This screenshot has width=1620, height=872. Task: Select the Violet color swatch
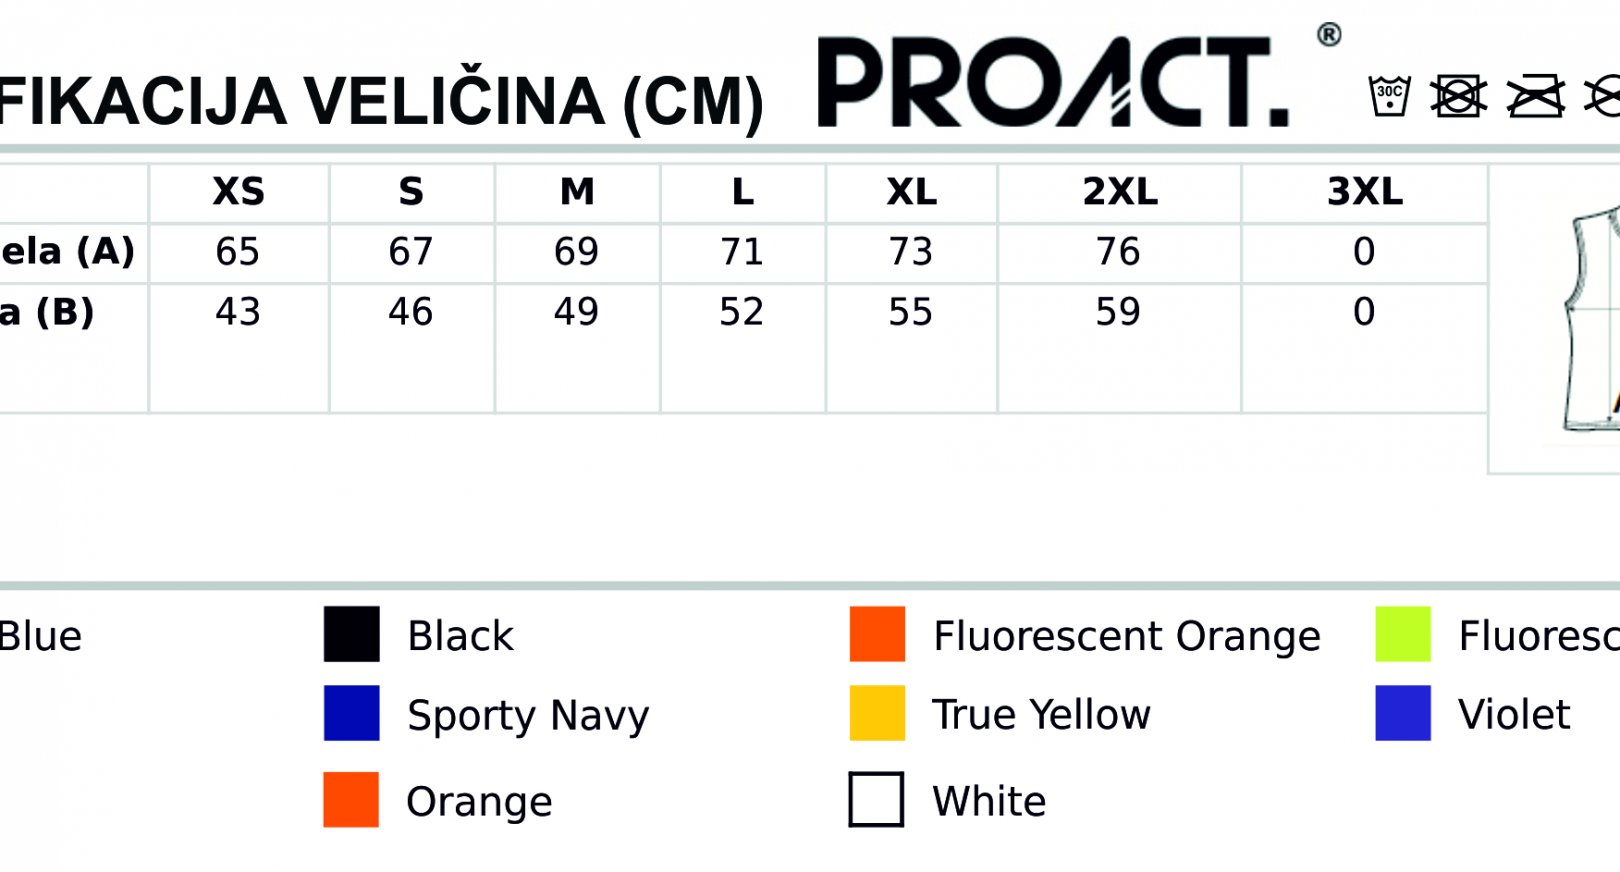(x=1403, y=713)
